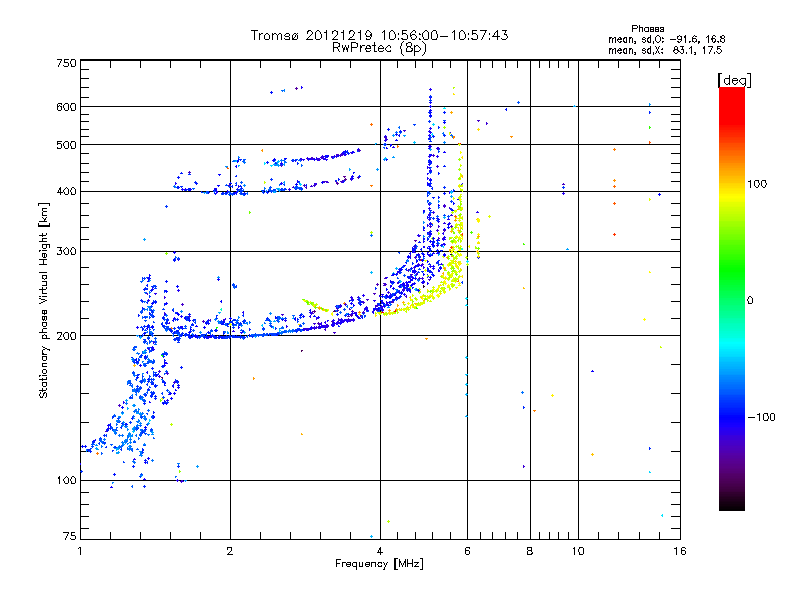
Task: Click the colorbar label '100'
Action: click(757, 184)
